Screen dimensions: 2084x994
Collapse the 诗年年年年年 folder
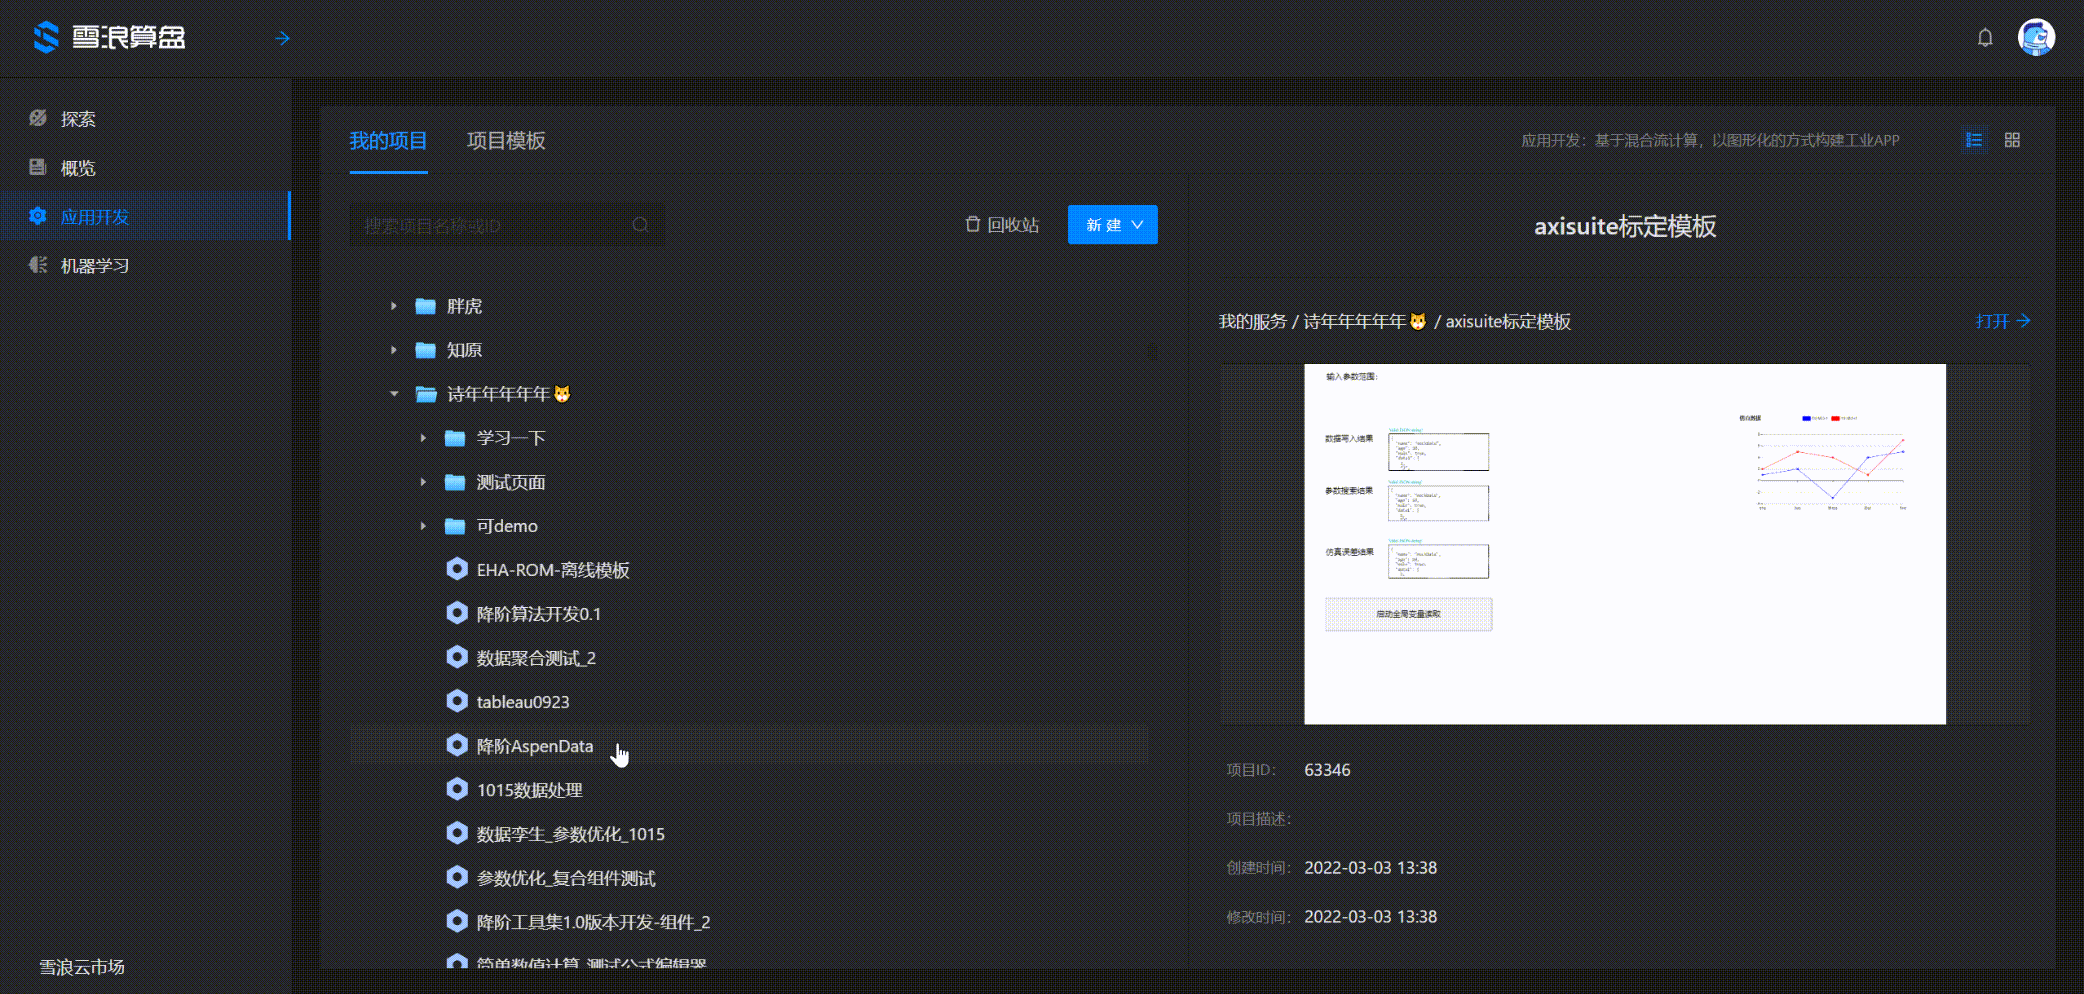point(394,394)
